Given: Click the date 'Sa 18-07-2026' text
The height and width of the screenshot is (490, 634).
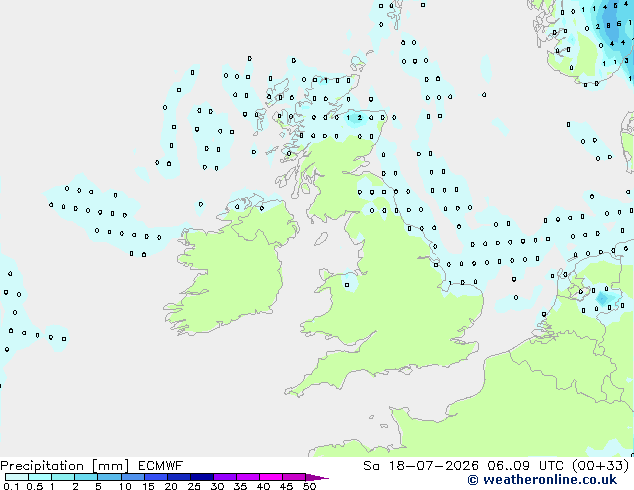Looking at the screenshot, I should [x=421, y=466].
